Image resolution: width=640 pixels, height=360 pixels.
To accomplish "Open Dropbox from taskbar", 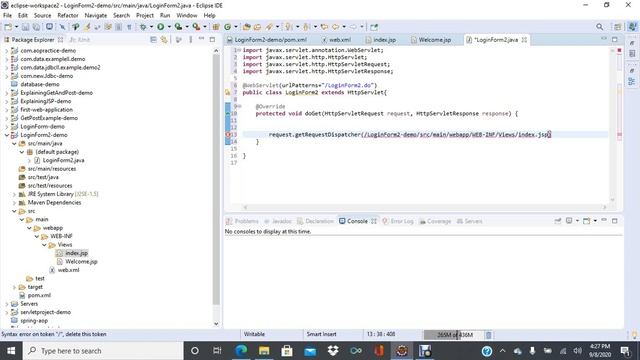I will click(x=333, y=351).
